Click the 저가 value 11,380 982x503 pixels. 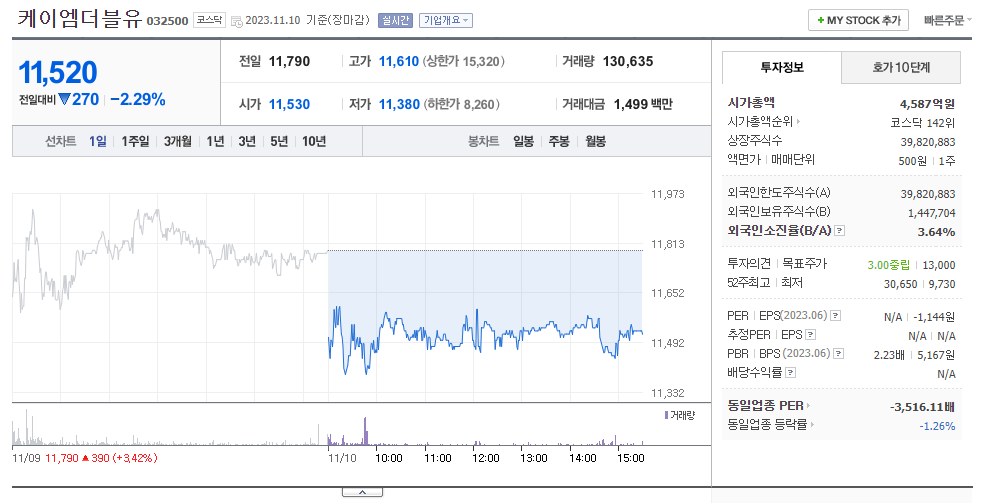click(x=399, y=105)
